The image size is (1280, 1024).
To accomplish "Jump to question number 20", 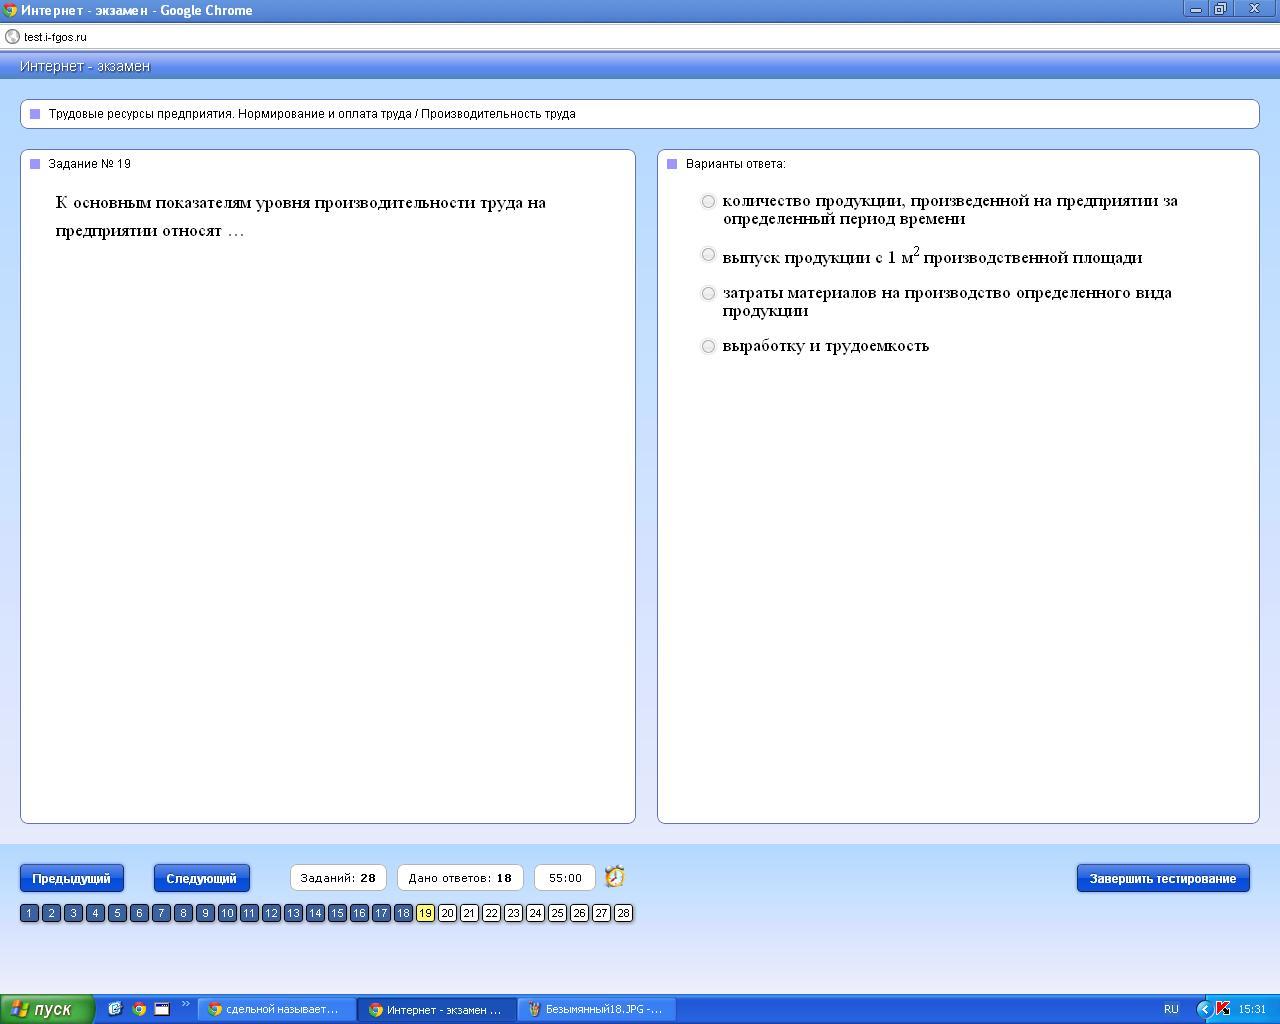I will pyautogui.click(x=447, y=913).
